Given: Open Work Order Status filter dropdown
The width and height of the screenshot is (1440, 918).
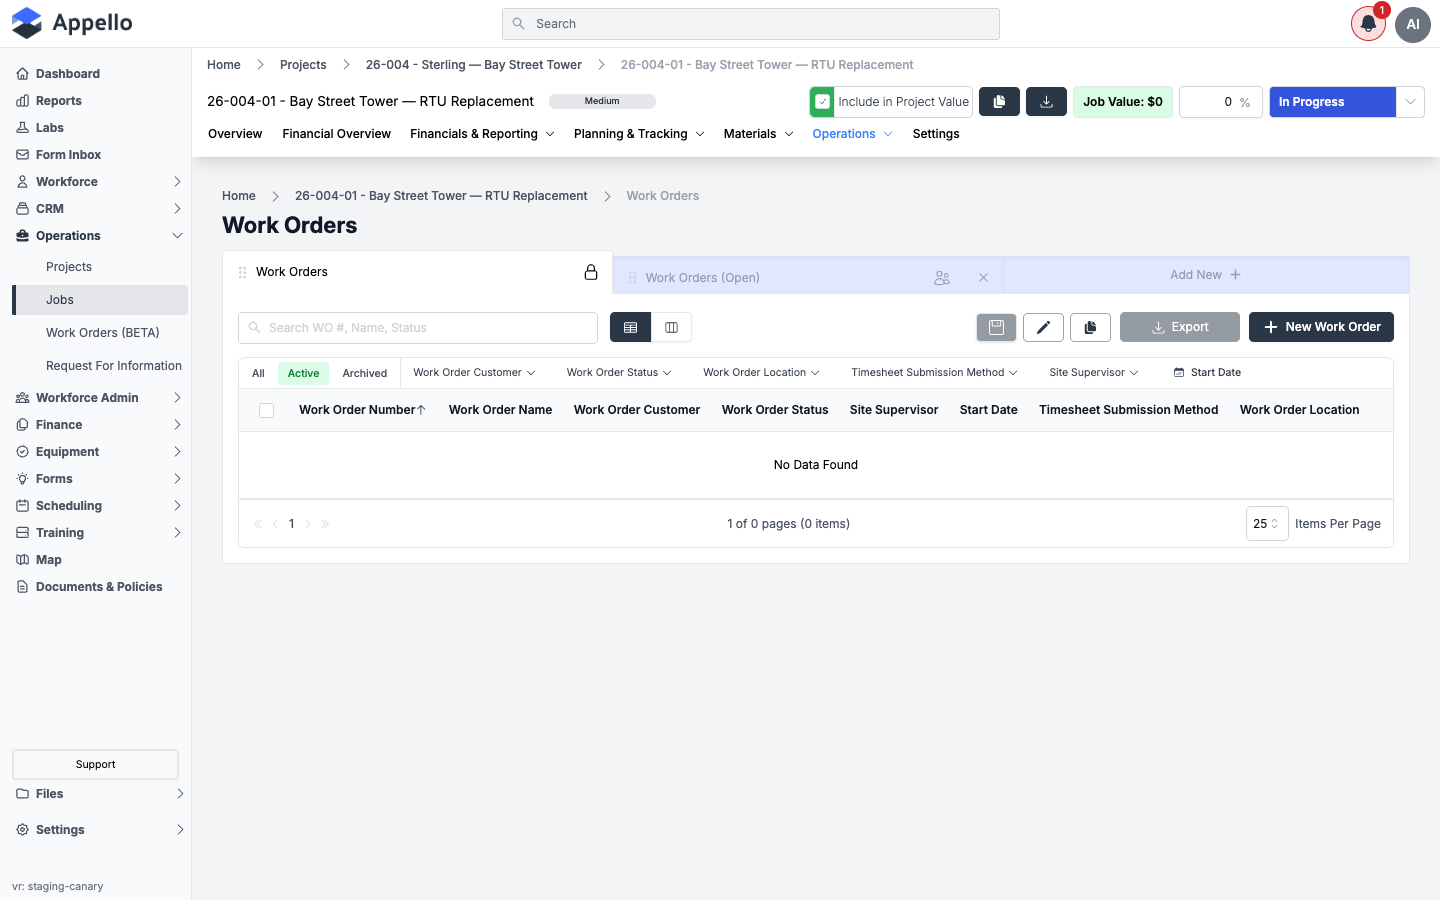Looking at the screenshot, I should [x=619, y=373].
